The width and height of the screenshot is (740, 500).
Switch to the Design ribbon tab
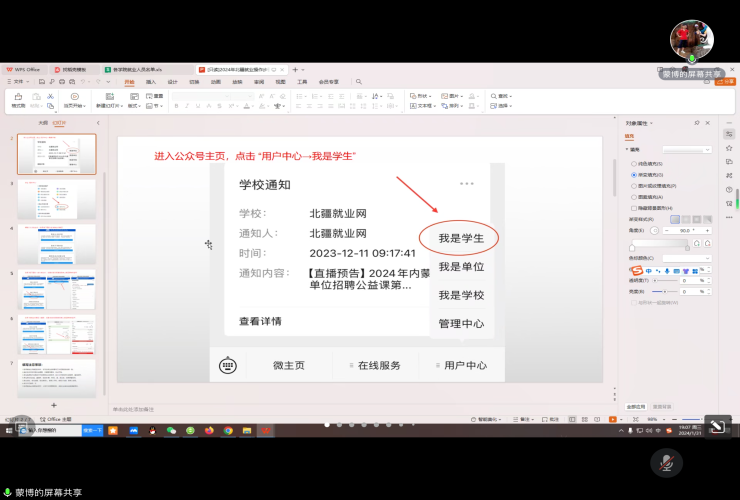(x=172, y=82)
